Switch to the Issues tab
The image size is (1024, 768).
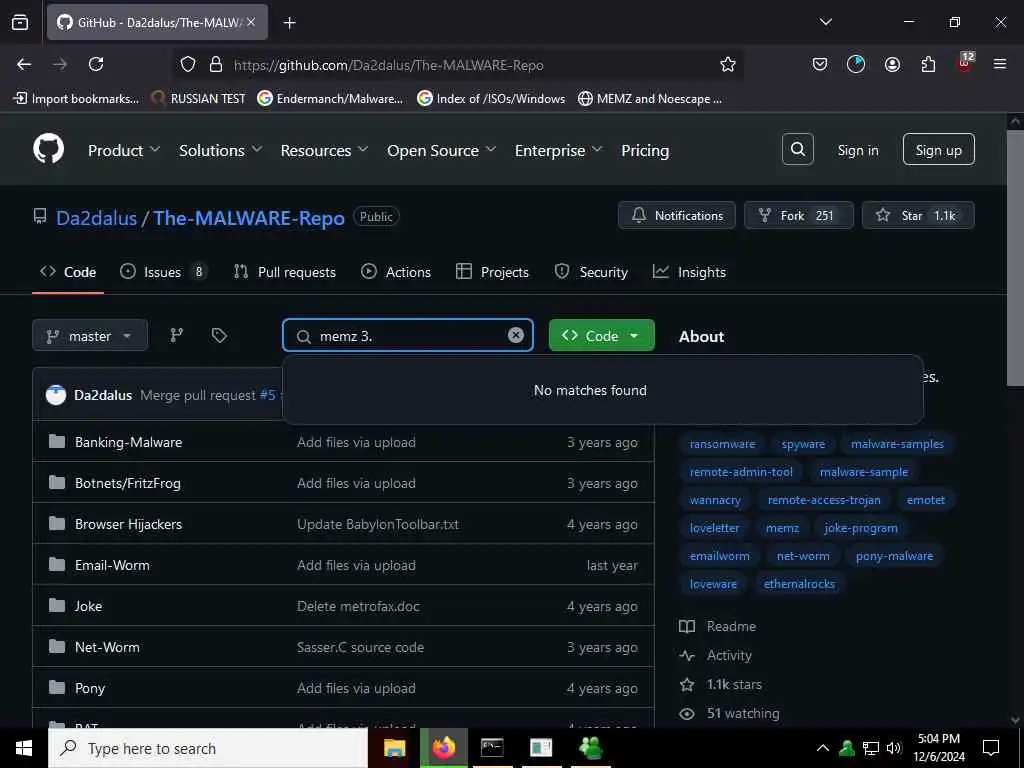pyautogui.click(x=163, y=272)
